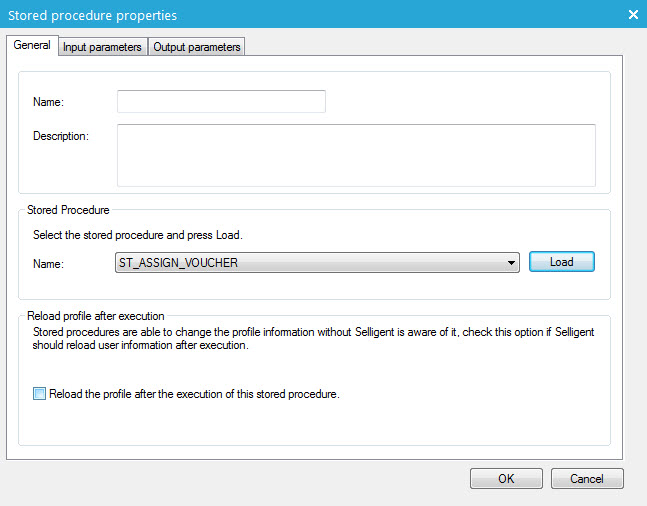Screen dimensions: 647x506
Task: Click the 'Select the stored procedure and press Load' text
Action: pos(138,236)
